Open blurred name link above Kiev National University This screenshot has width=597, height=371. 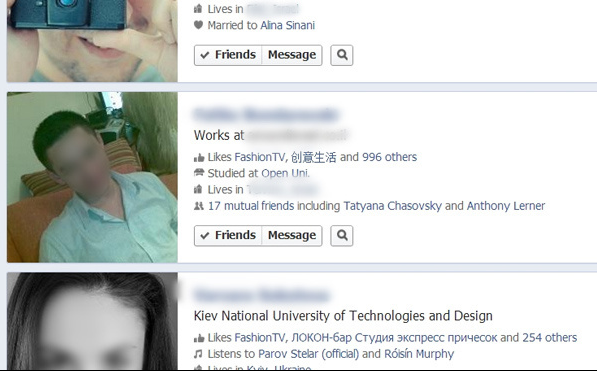click(262, 295)
